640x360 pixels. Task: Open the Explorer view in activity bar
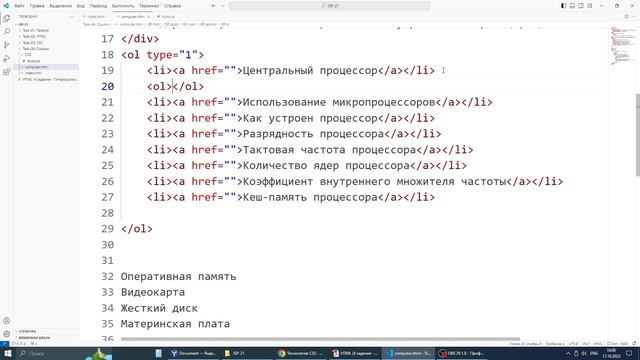tap(7, 18)
